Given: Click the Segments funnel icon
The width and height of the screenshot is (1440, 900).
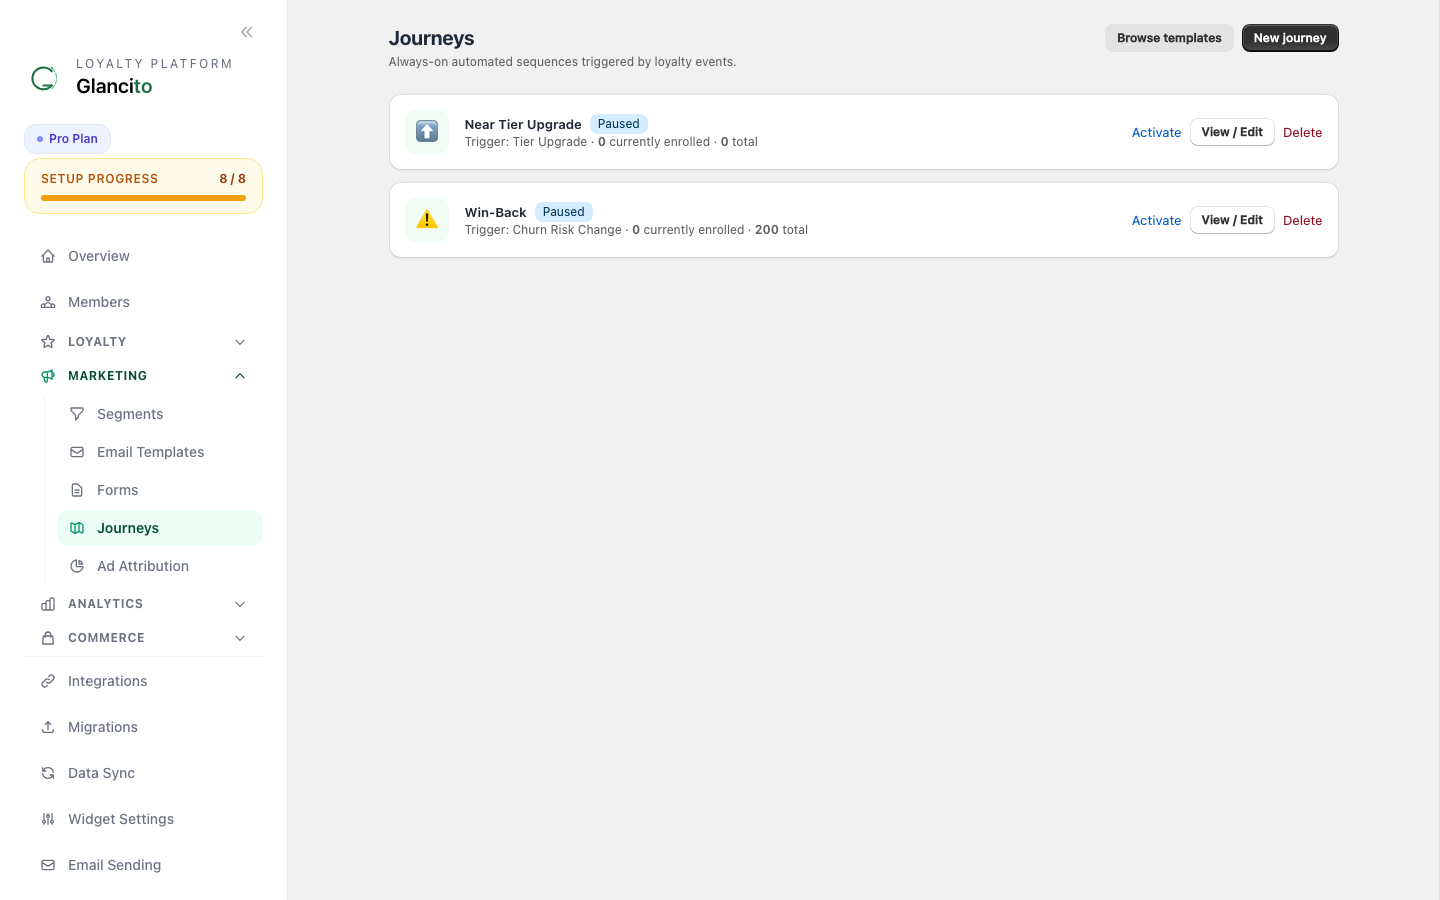Looking at the screenshot, I should pos(77,414).
